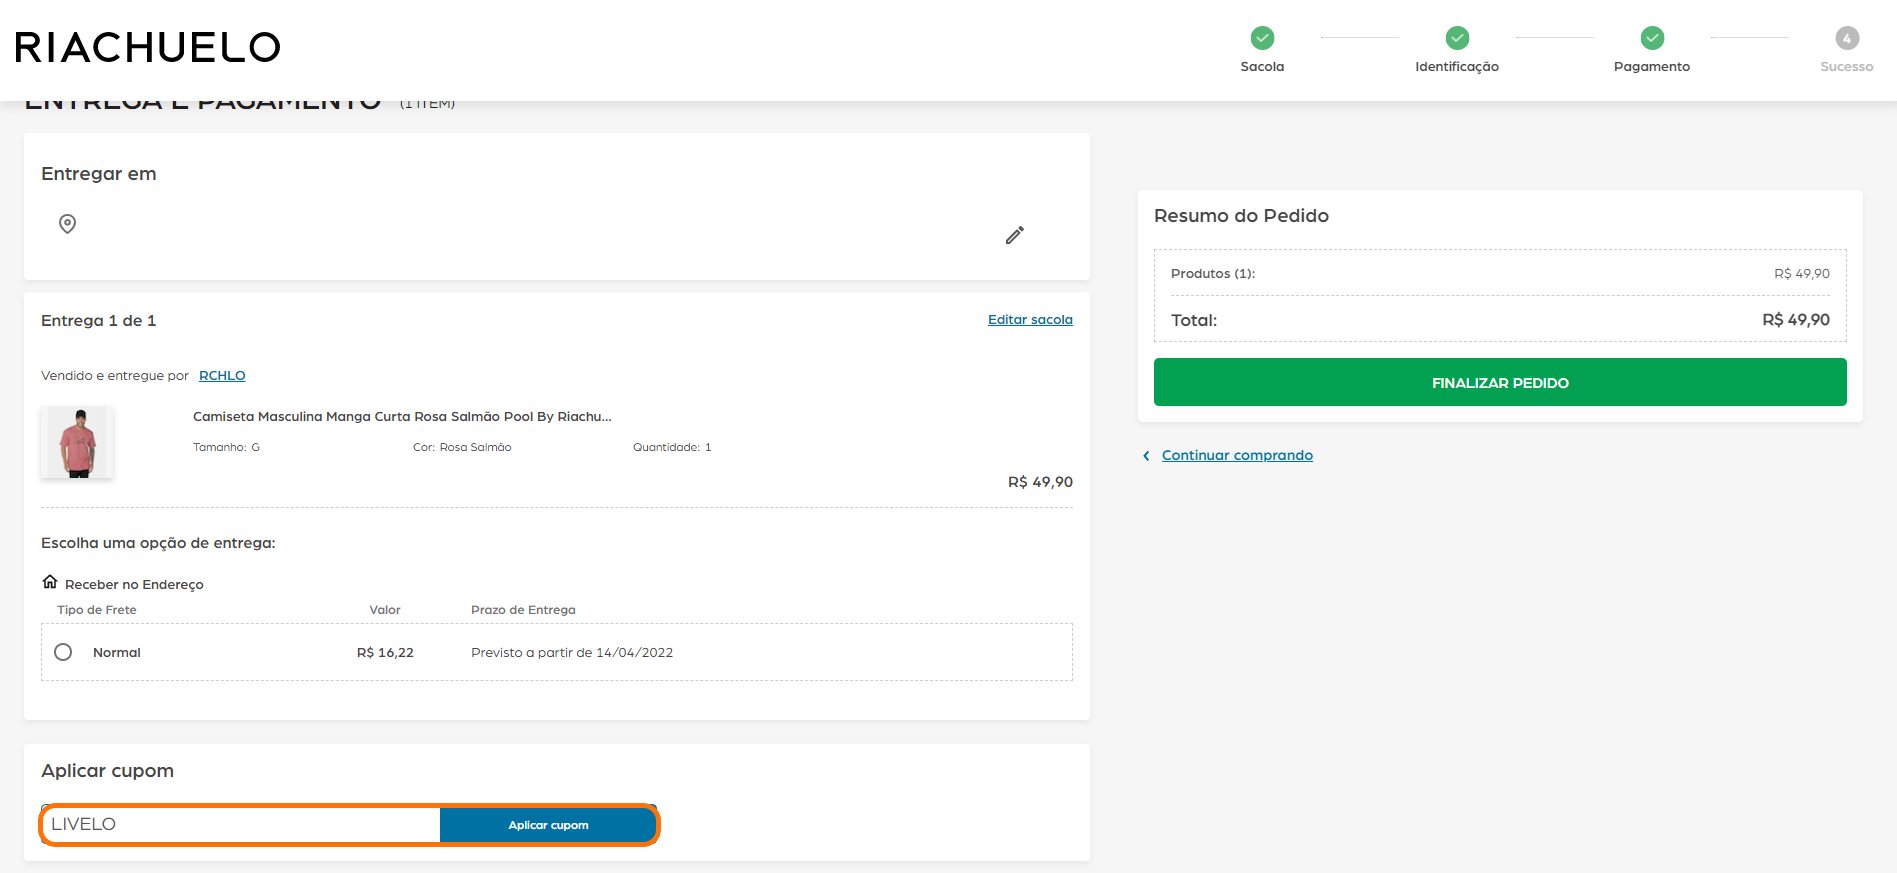Screen dimensions: 1897x873
Task: Click the chevron beside Continuar comprando
Action: [1146, 456]
